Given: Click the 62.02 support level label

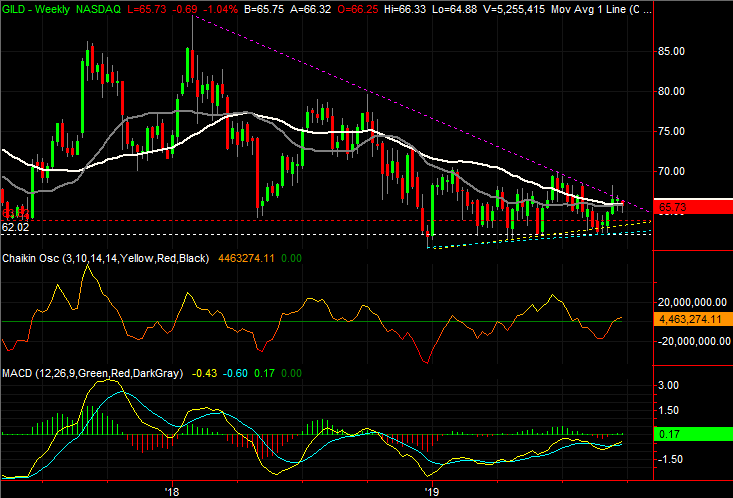Looking at the screenshot, I should click(15, 228).
